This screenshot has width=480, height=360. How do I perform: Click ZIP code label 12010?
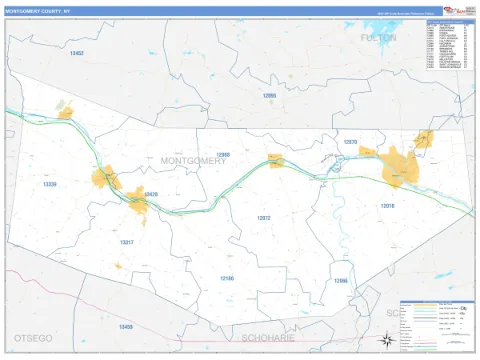click(x=387, y=206)
